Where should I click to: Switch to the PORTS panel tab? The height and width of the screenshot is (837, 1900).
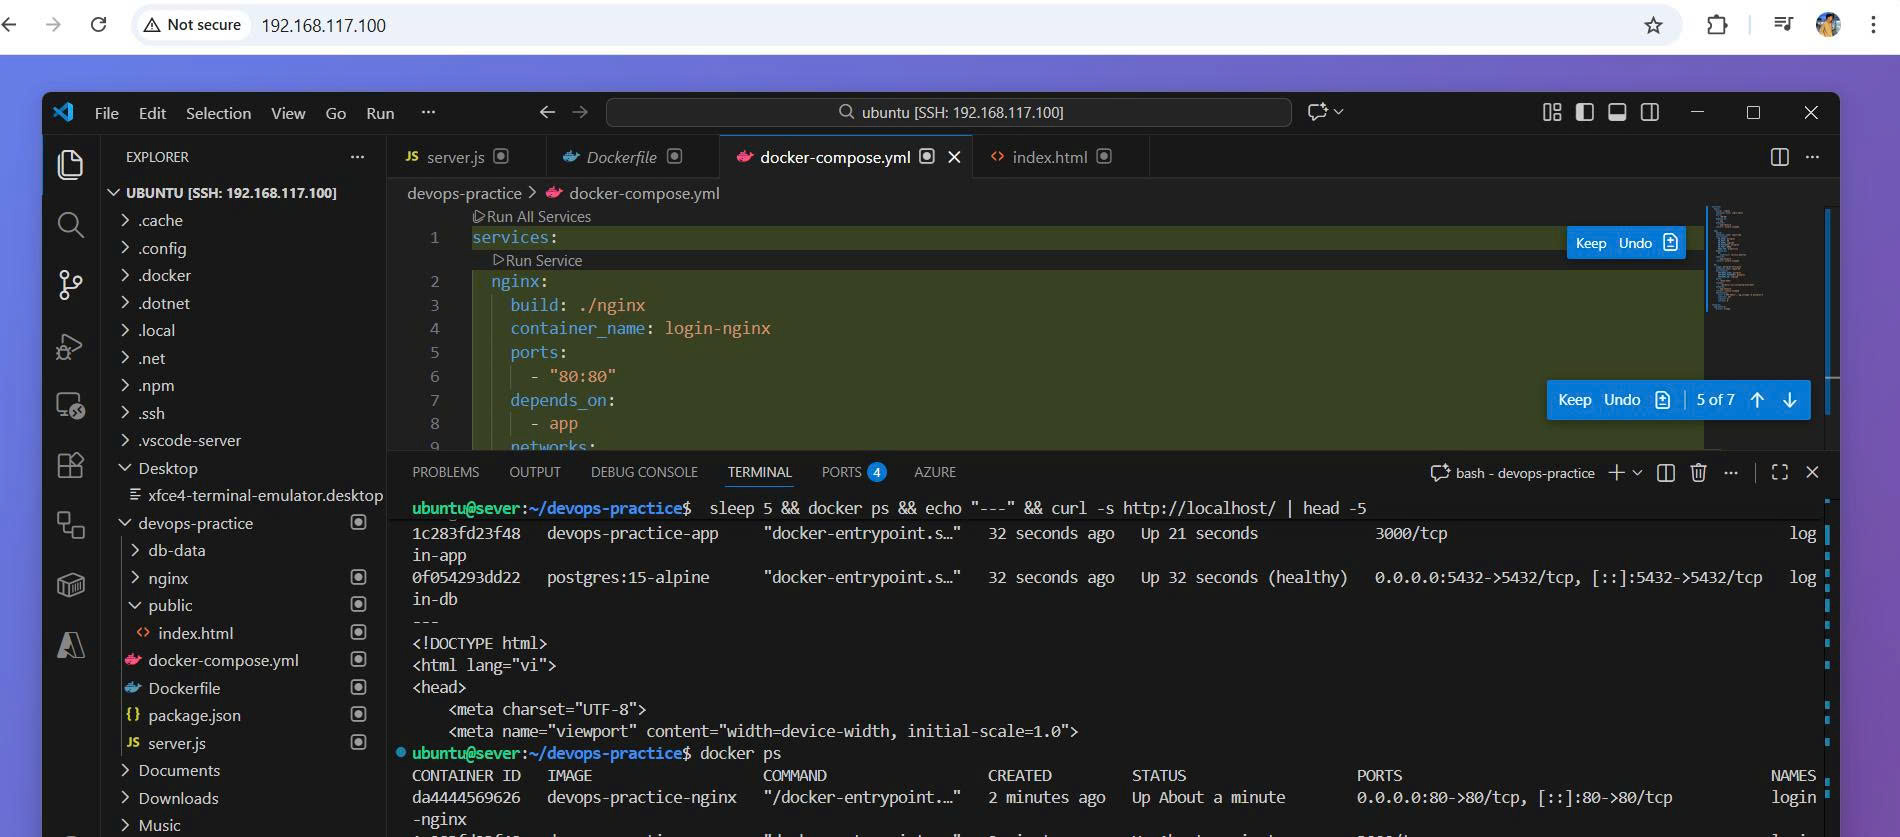coord(841,472)
